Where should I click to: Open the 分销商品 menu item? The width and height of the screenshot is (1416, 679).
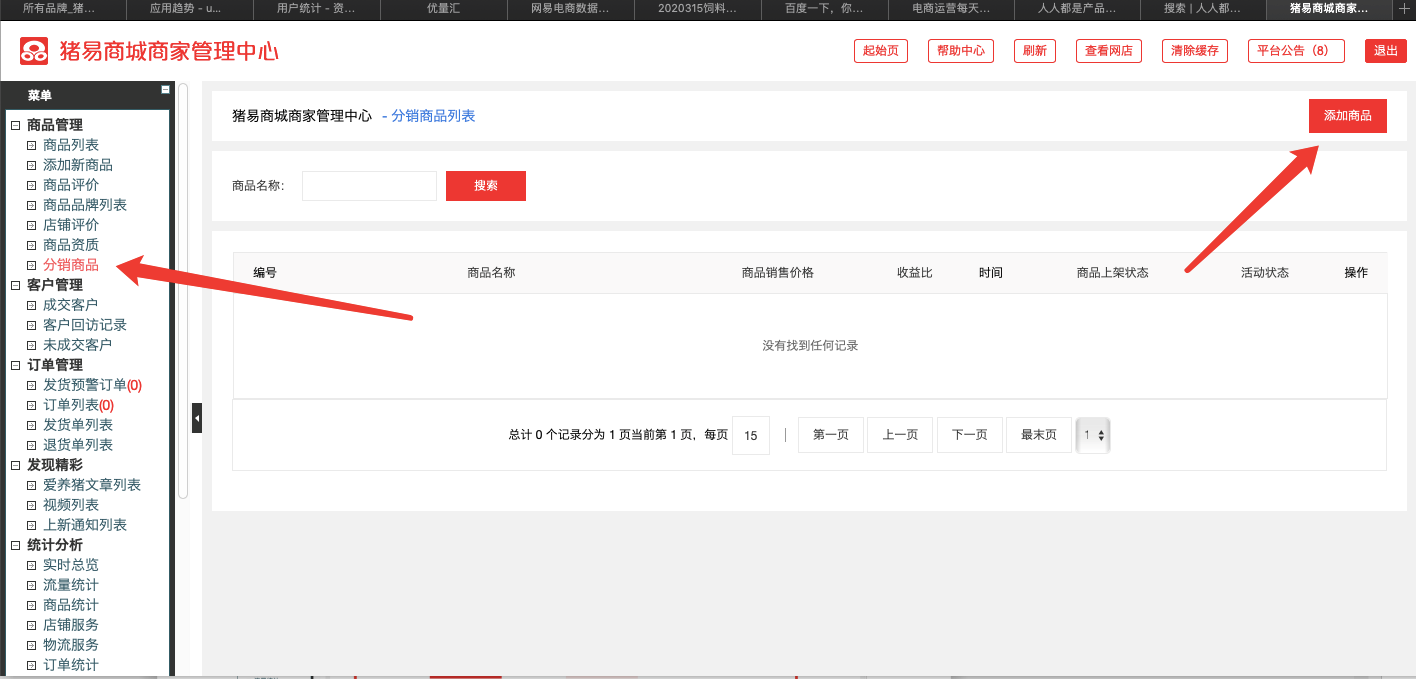coord(70,265)
